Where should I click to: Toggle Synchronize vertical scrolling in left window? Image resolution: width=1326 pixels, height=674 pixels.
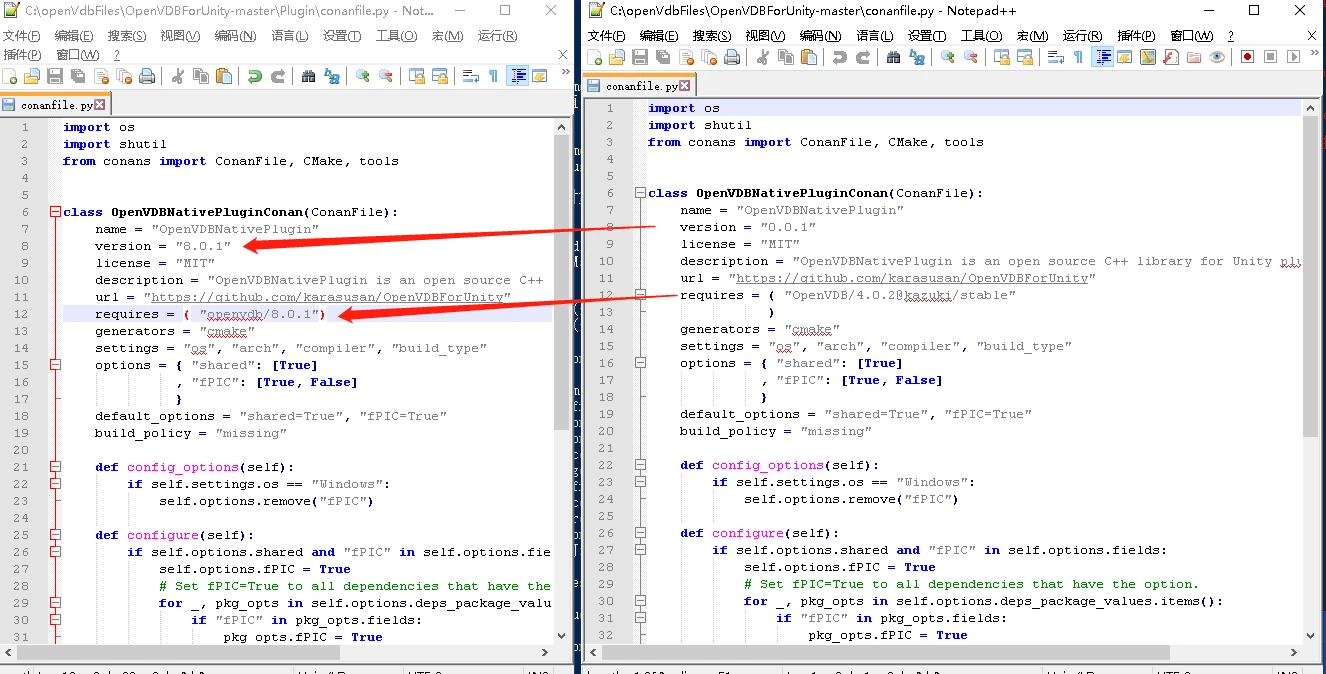pos(417,76)
